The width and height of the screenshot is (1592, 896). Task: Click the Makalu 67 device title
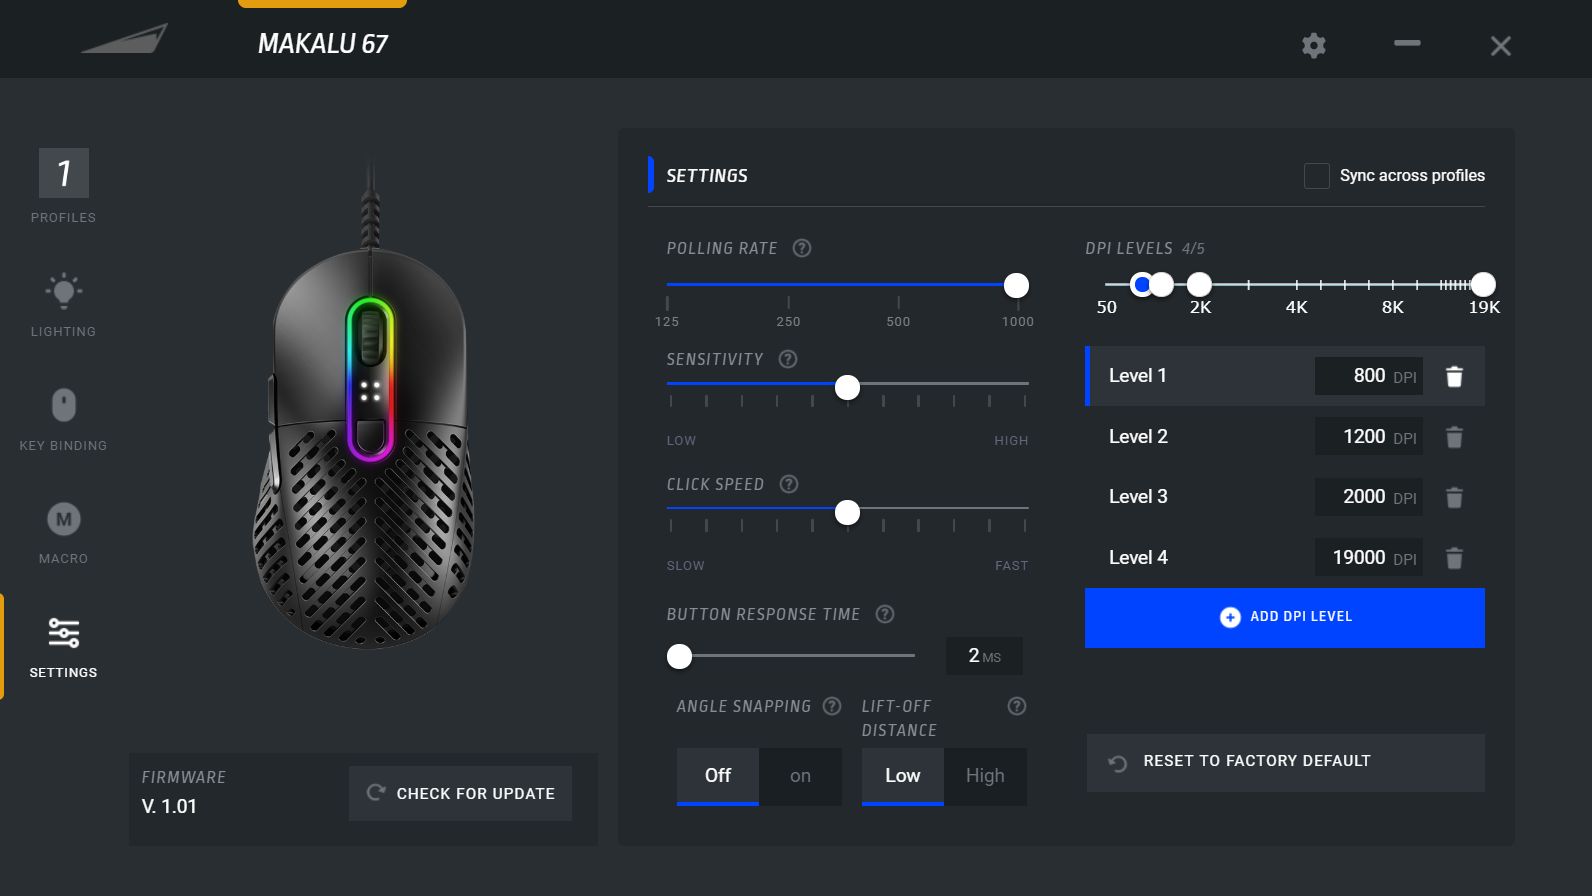[x=322, y=44]
